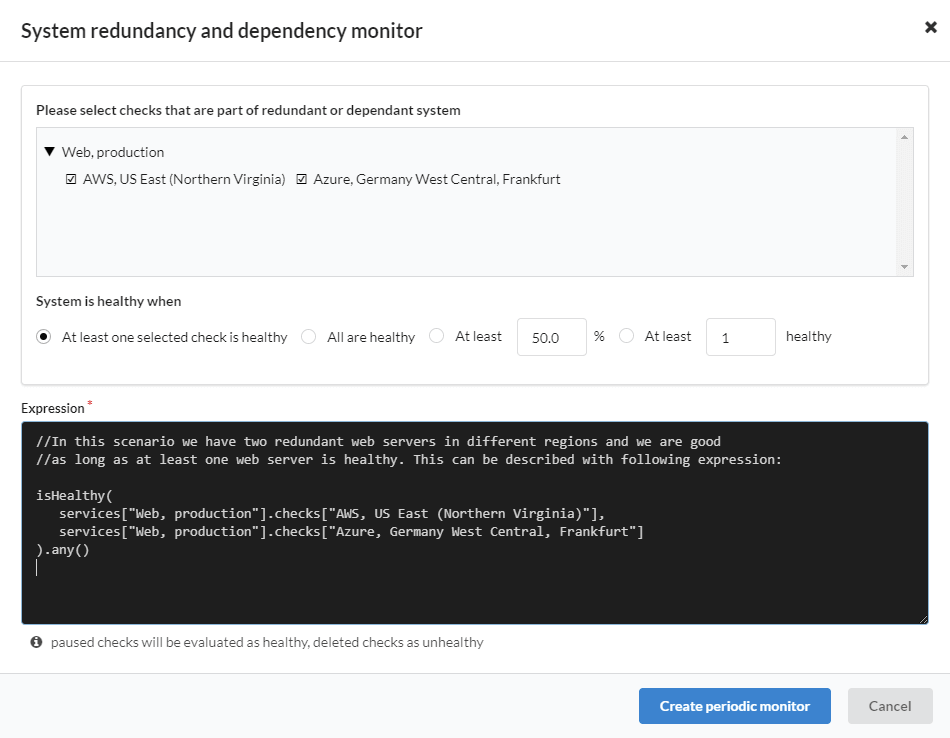
Task: Edit the healthy count field showing 1
Action: (740, 337)
